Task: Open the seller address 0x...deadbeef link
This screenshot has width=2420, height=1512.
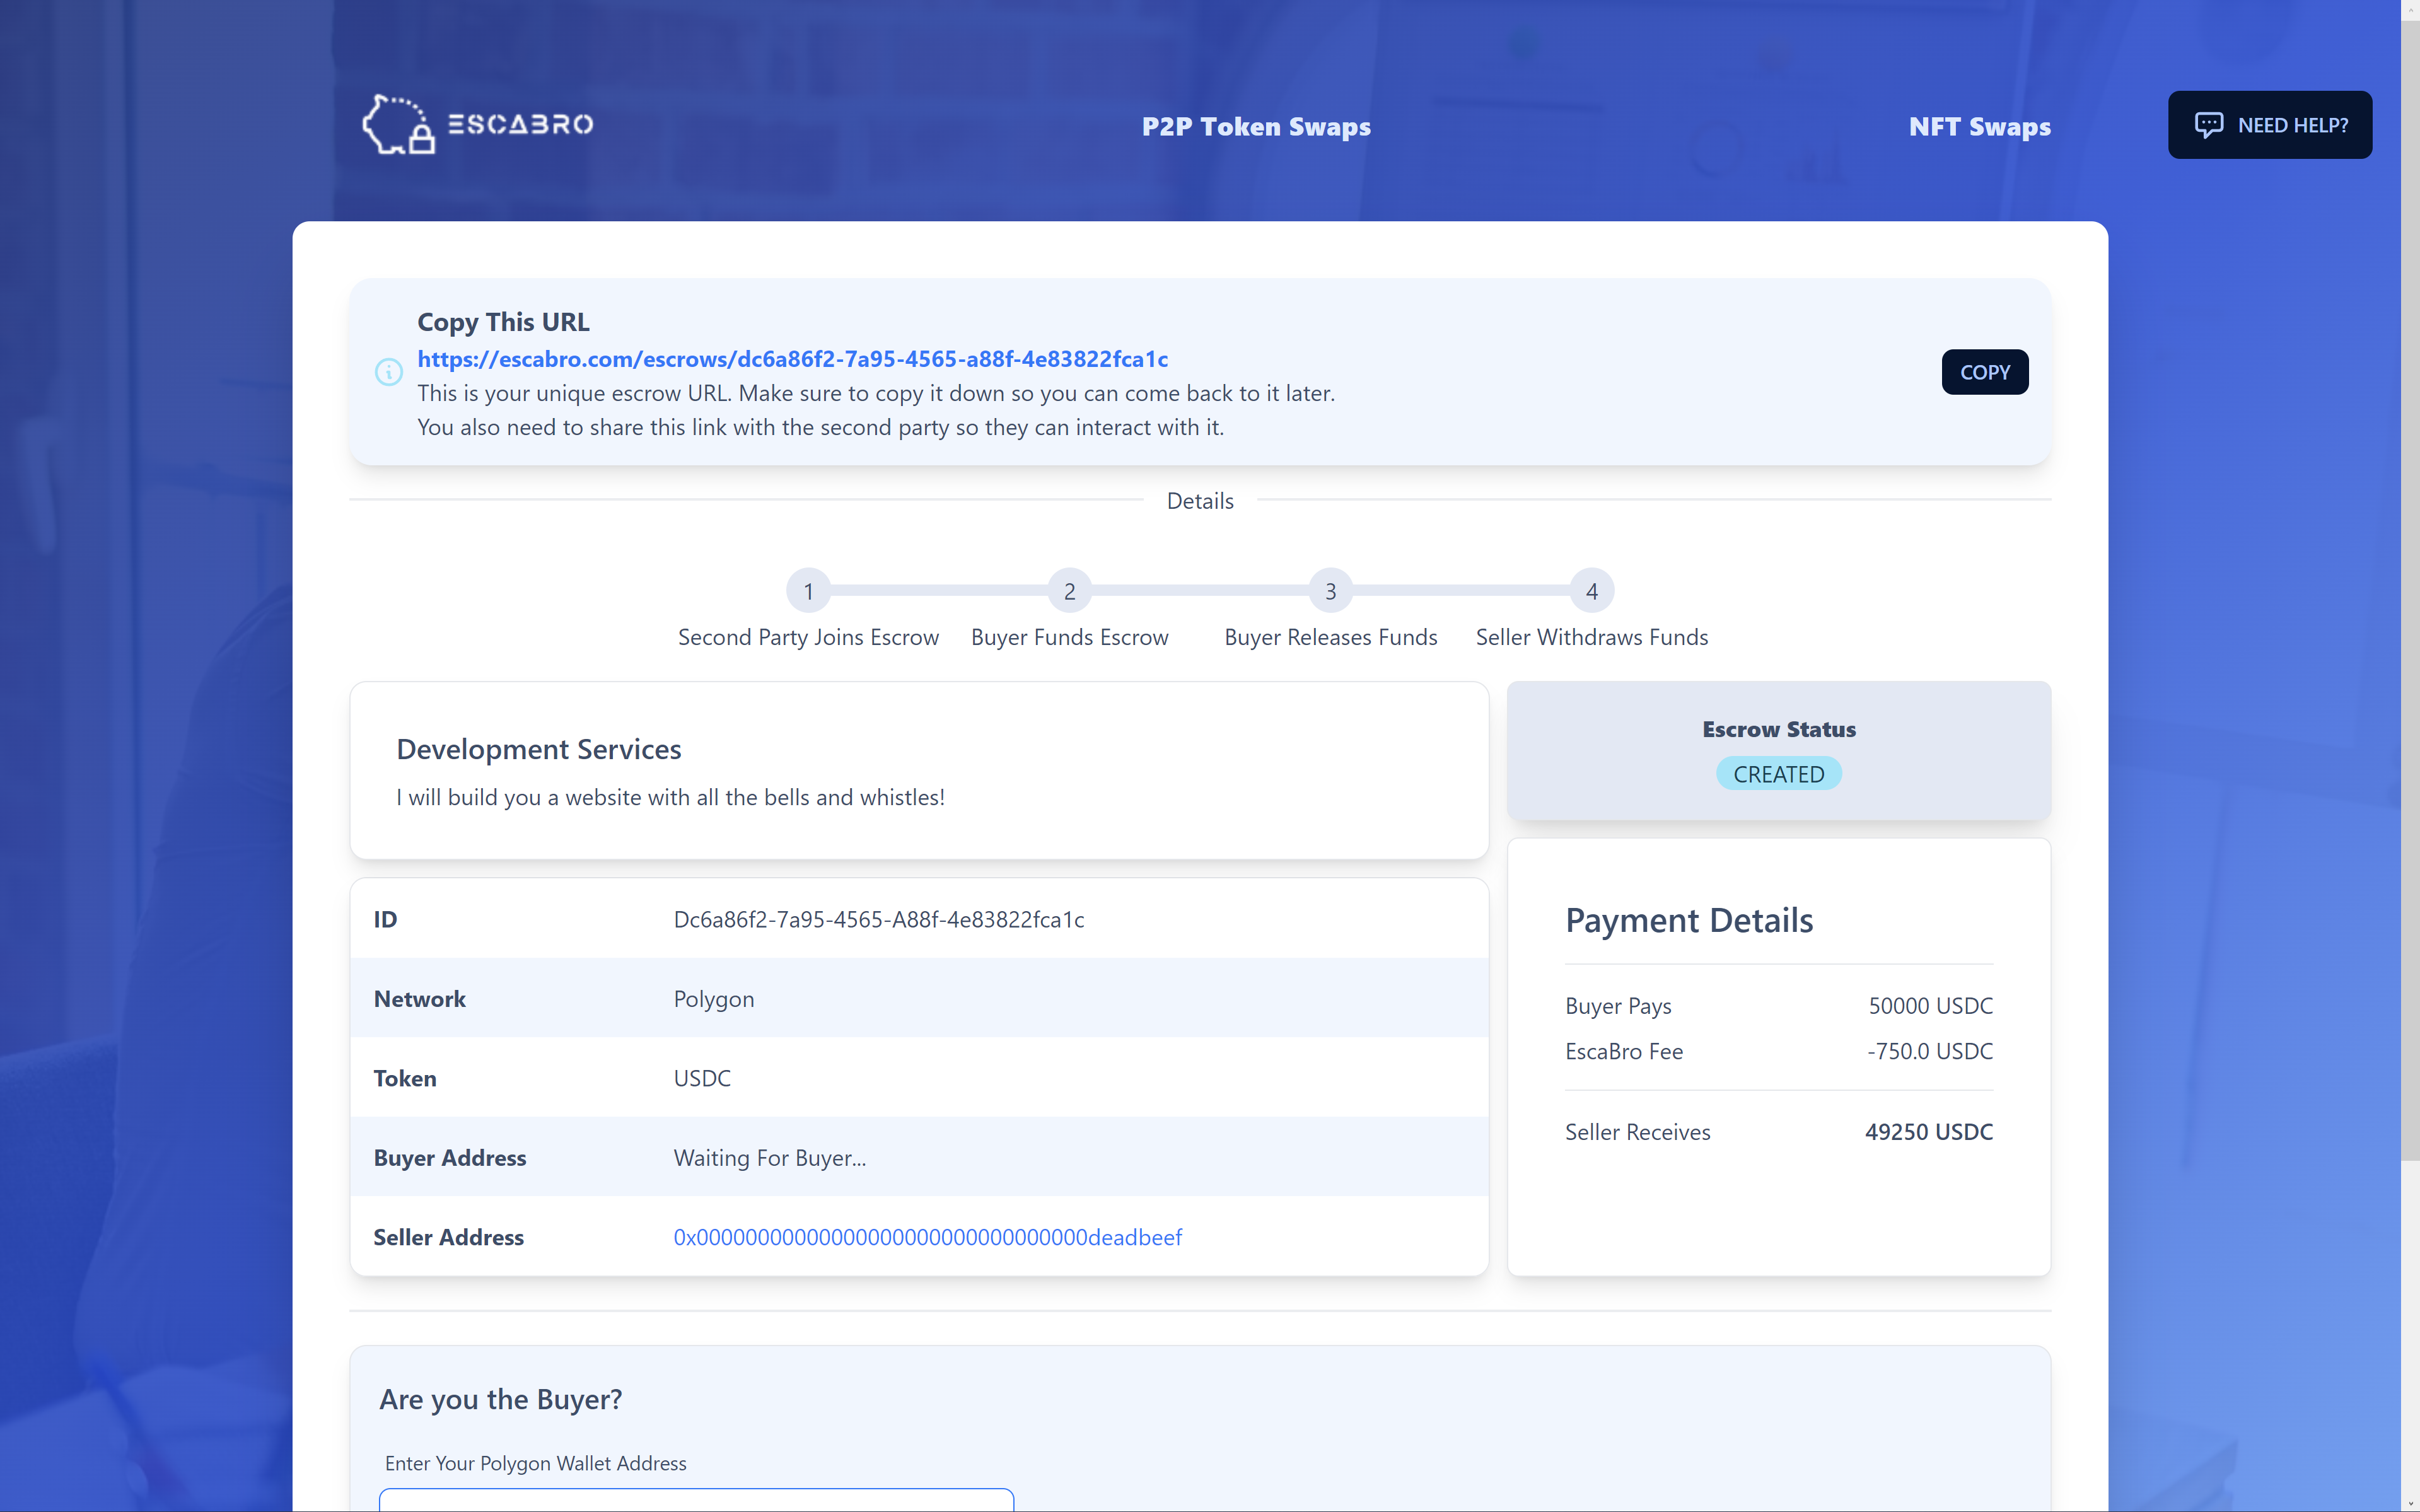Action: 927,1237
